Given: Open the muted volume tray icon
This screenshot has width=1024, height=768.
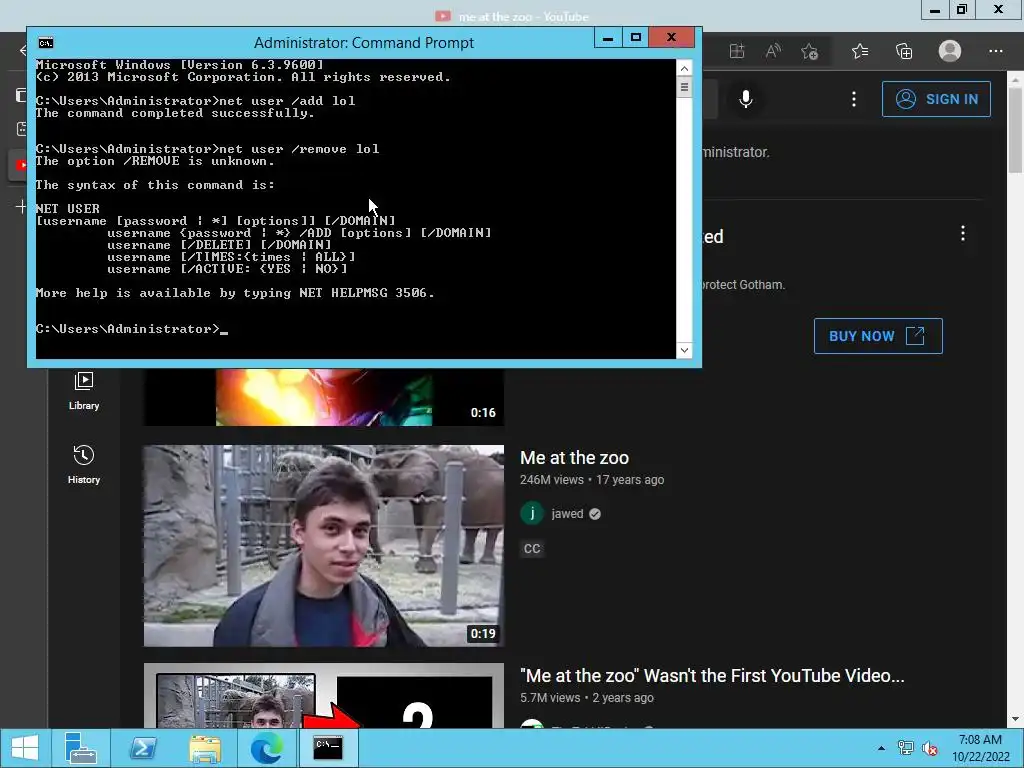Looking at the screenshot, I should [929, 748].
